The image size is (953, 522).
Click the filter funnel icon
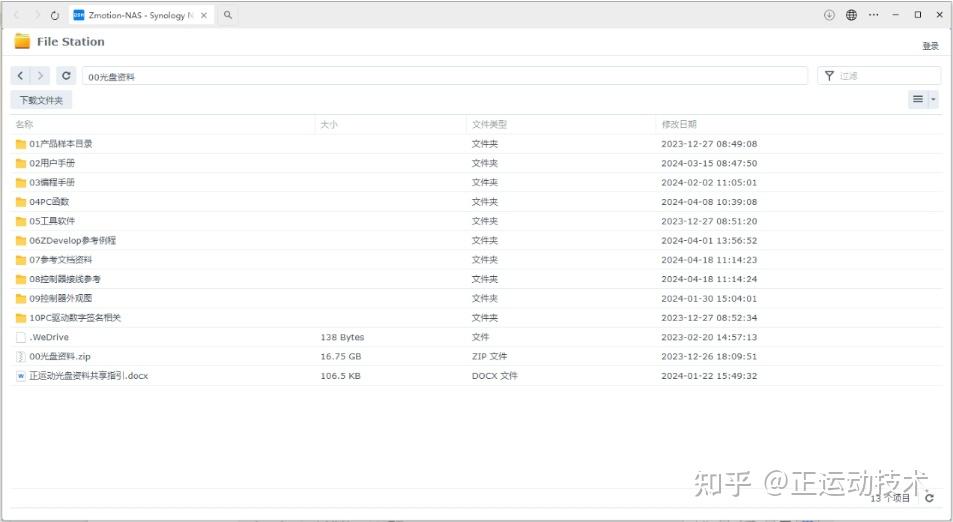829,76
